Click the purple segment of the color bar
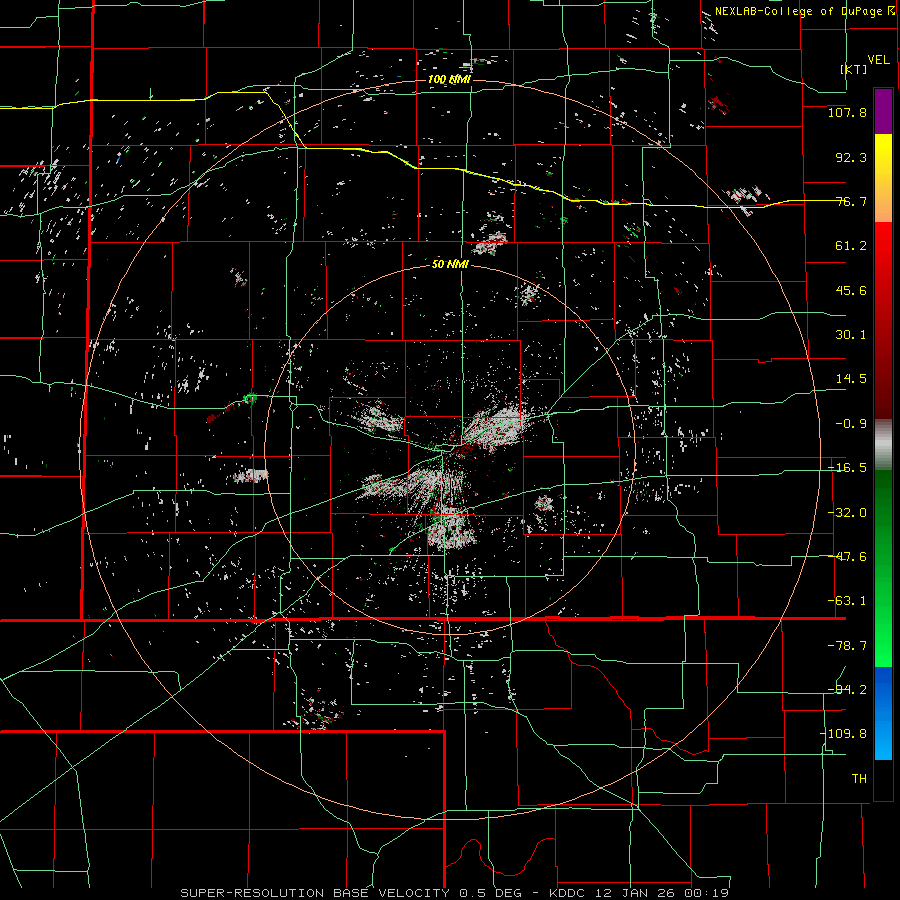 point(883,111)
